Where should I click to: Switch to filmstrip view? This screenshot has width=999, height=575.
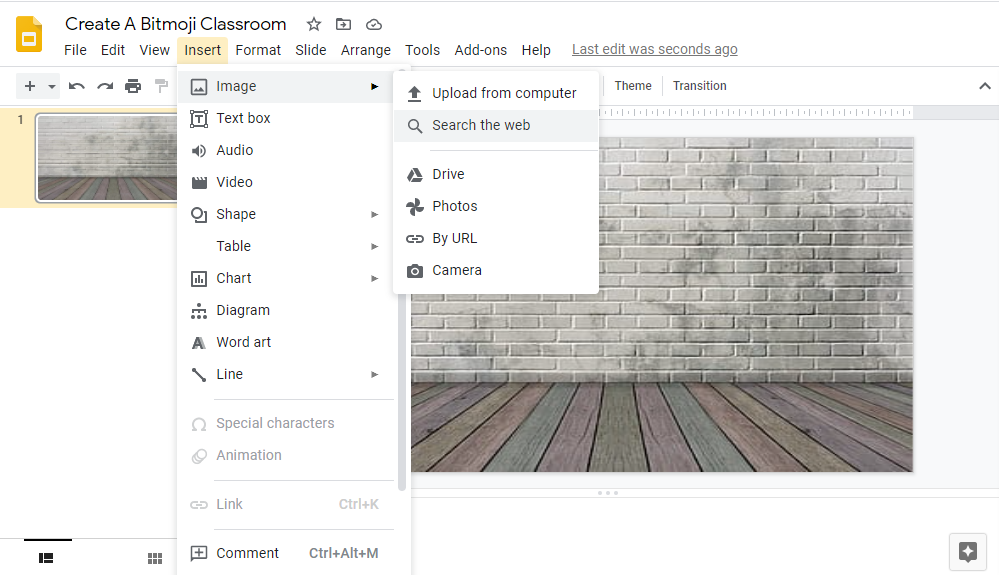46,558
